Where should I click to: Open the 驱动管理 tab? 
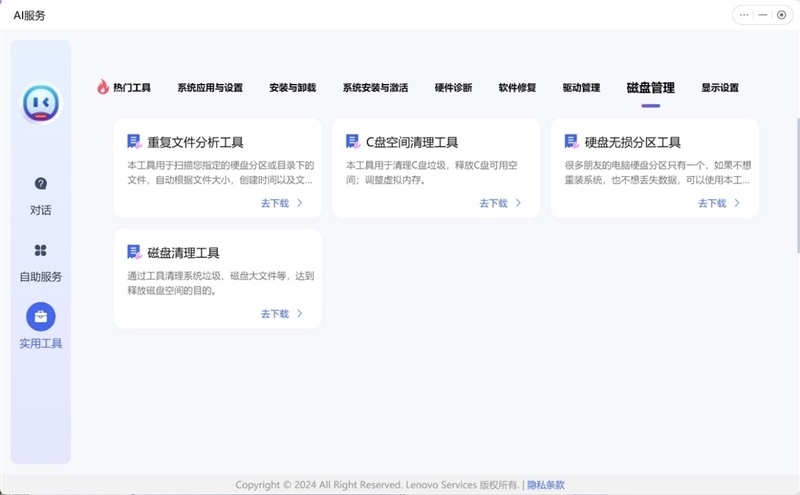[581, 88]
